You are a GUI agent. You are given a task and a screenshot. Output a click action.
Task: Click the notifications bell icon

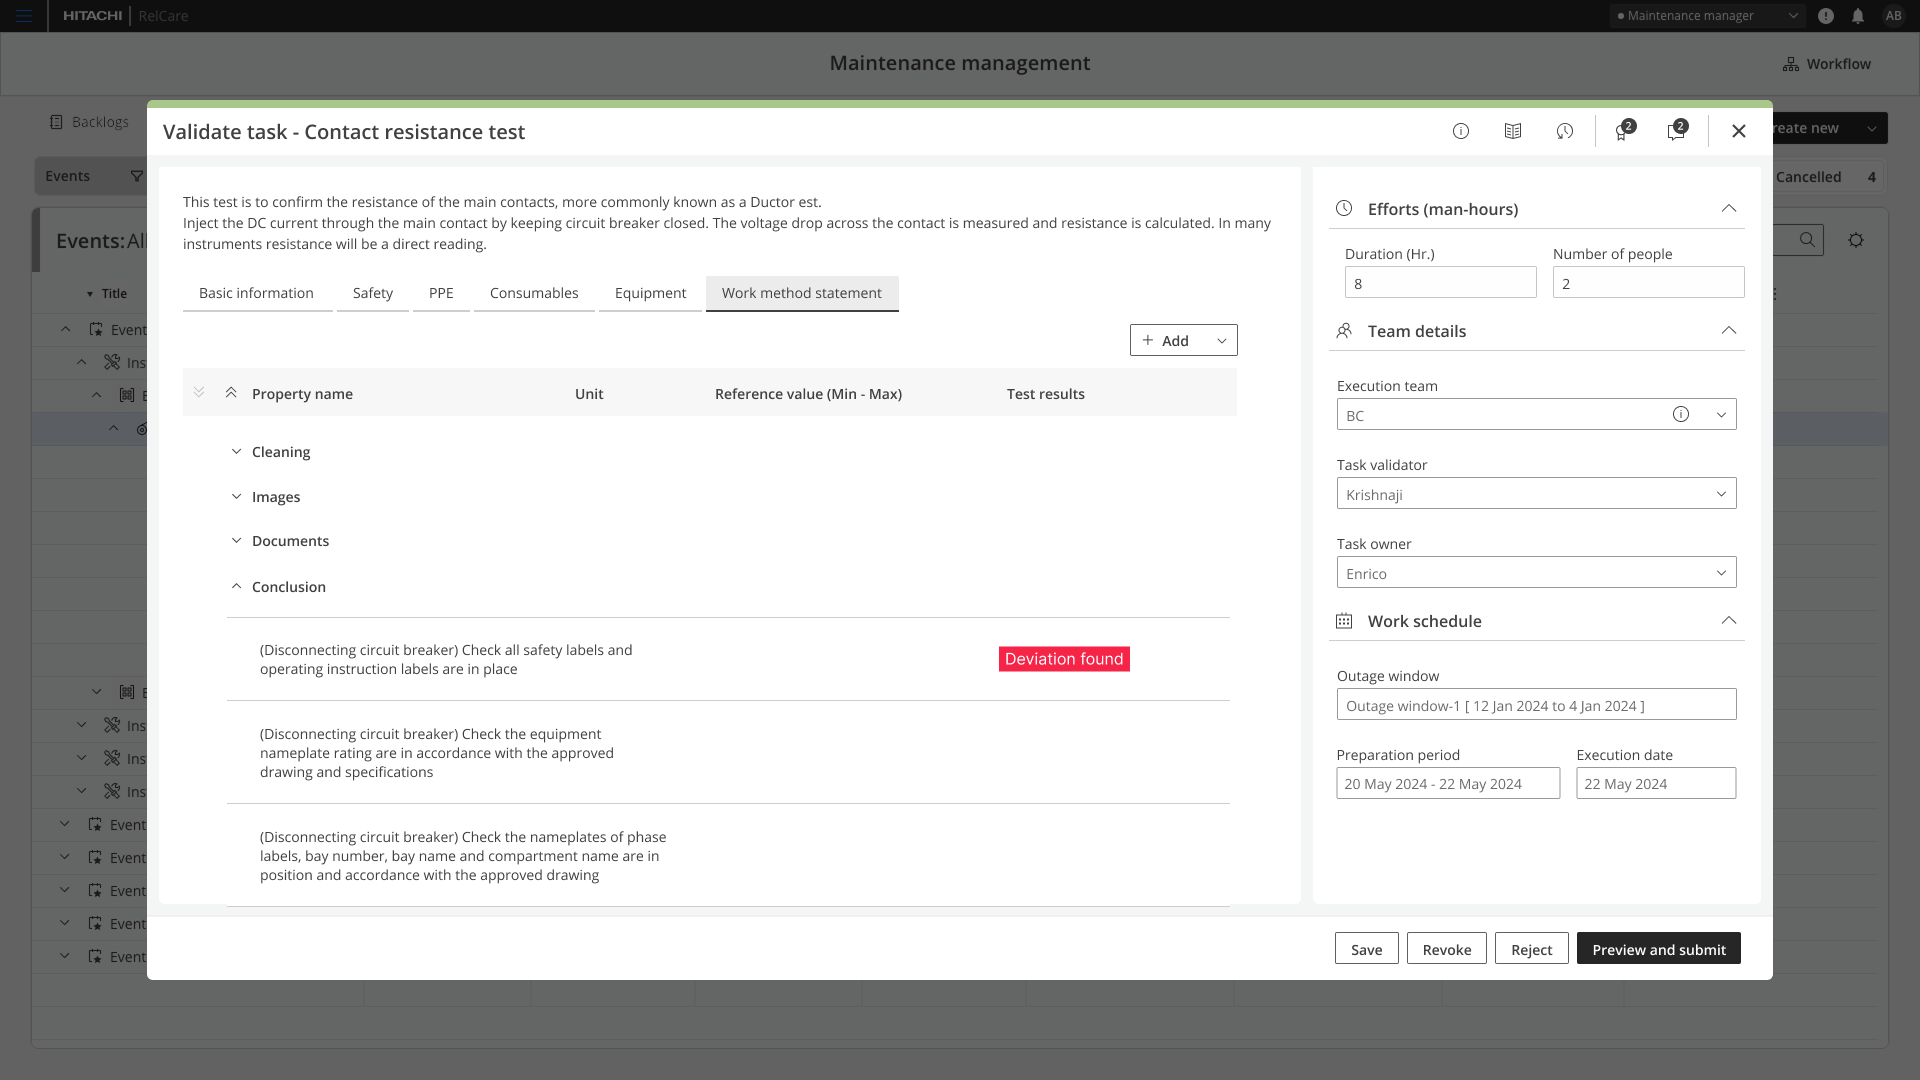tap(1858, 16)
